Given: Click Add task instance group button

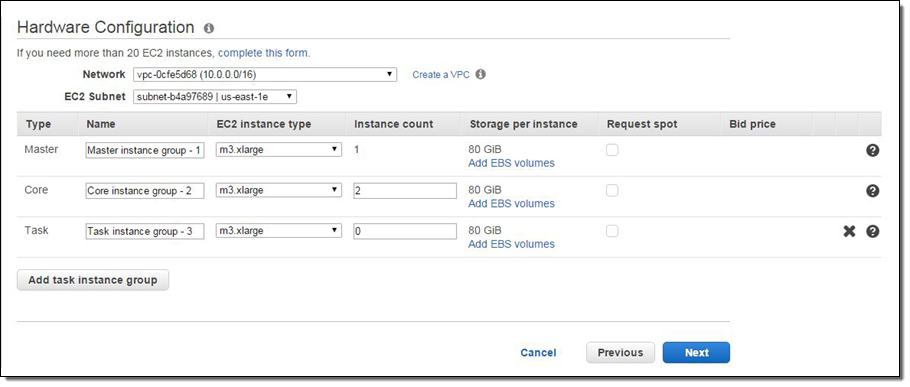Looking at the screenshot, I should click(93, 280).
